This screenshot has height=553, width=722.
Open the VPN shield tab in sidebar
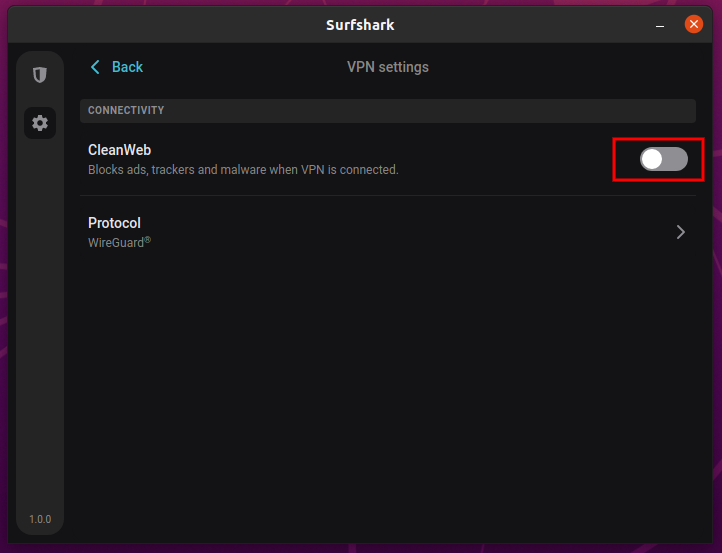(40, 75)
